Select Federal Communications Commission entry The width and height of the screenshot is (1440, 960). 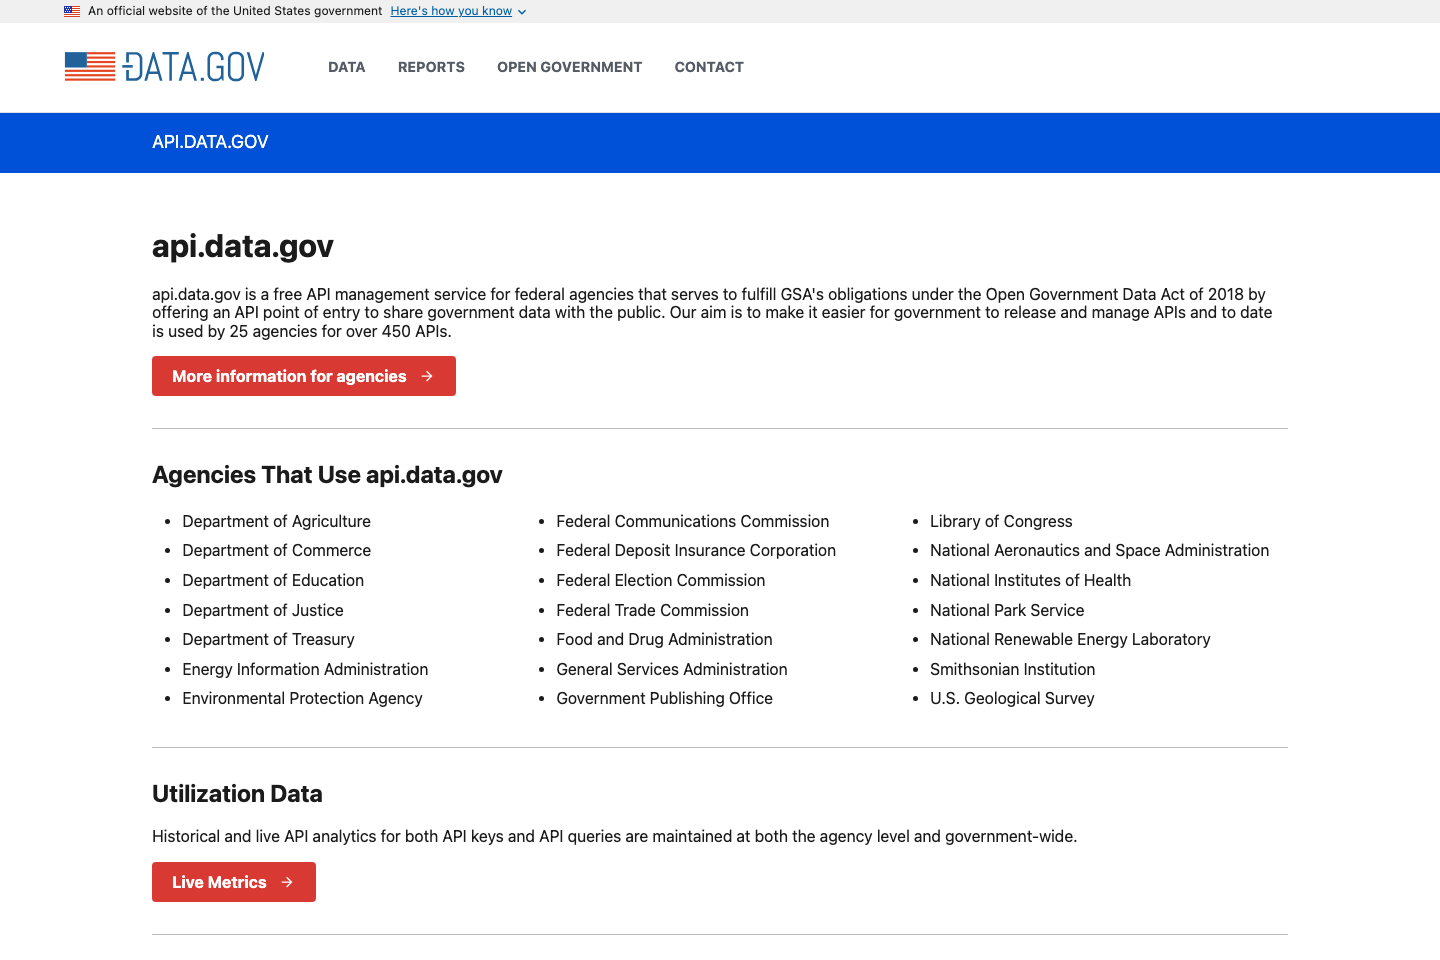click(692, 521)
